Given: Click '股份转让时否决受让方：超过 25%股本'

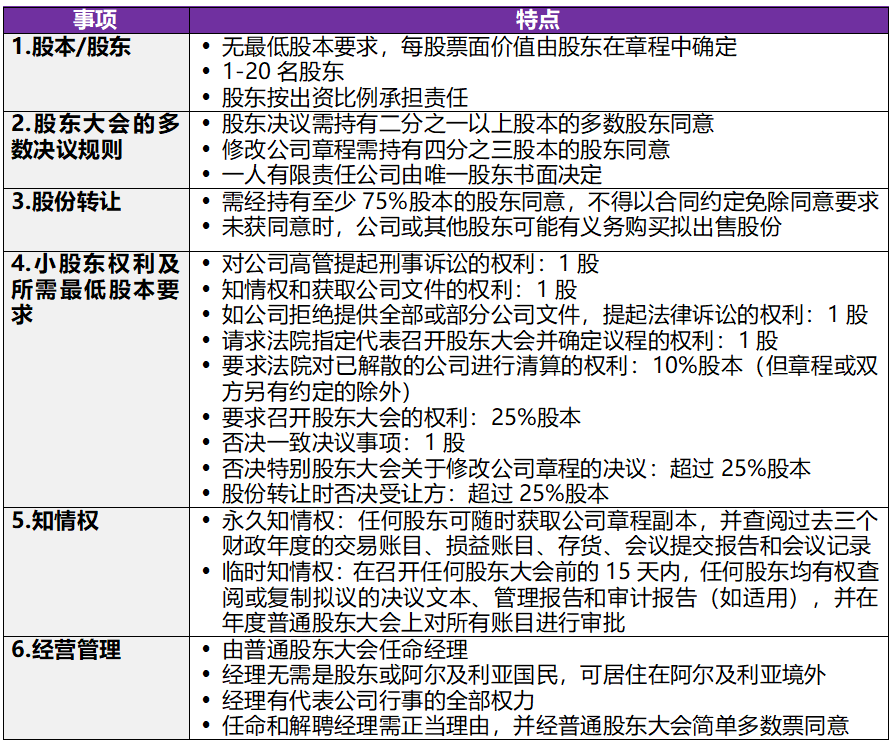Looking at the screenshot, I should (x=415, y=494).
